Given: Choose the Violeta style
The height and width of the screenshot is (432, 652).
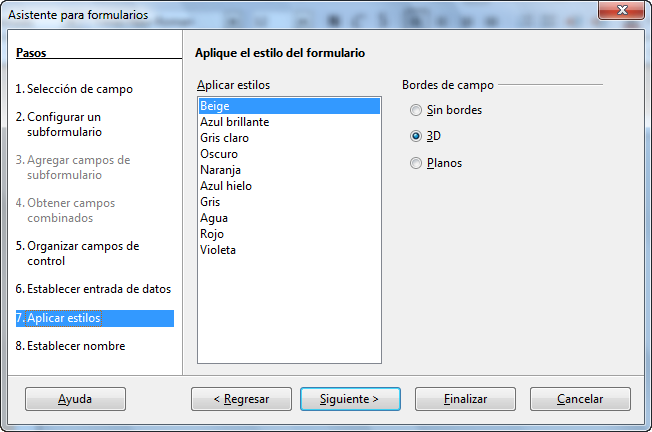Looking at the screenshot, I should (289, 250).
